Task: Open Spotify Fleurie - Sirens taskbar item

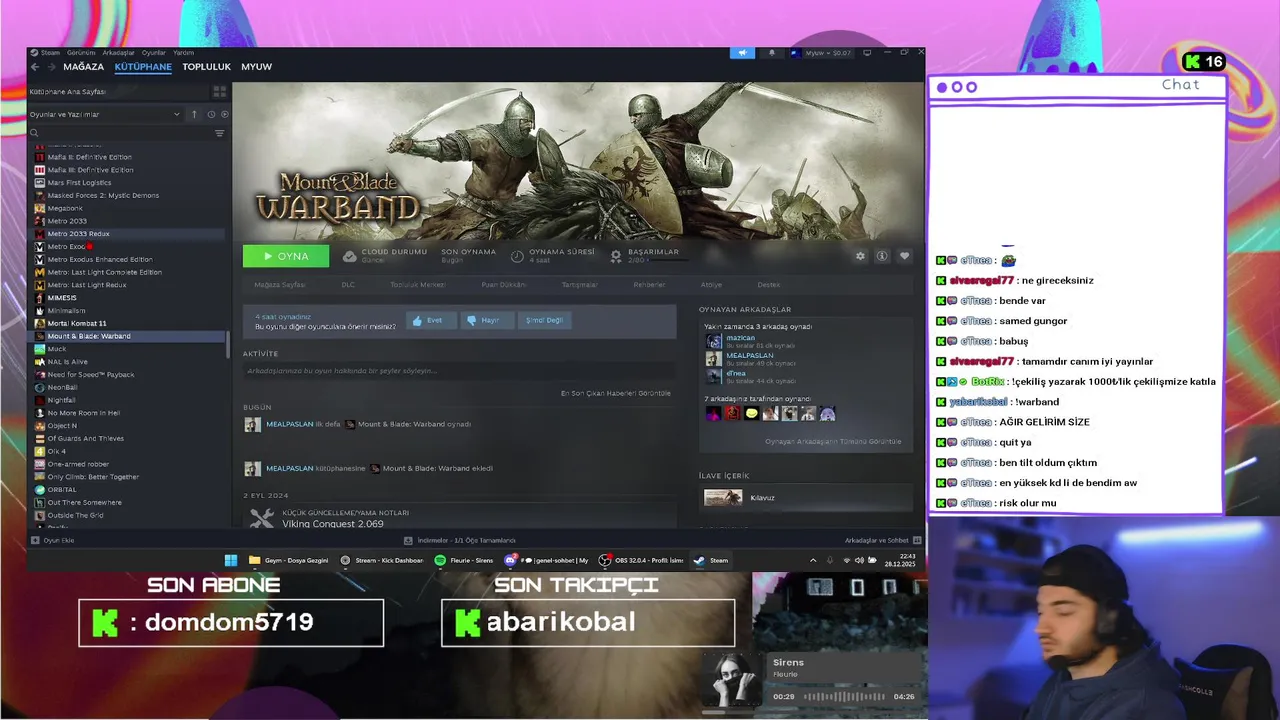Action: [464, 560]
